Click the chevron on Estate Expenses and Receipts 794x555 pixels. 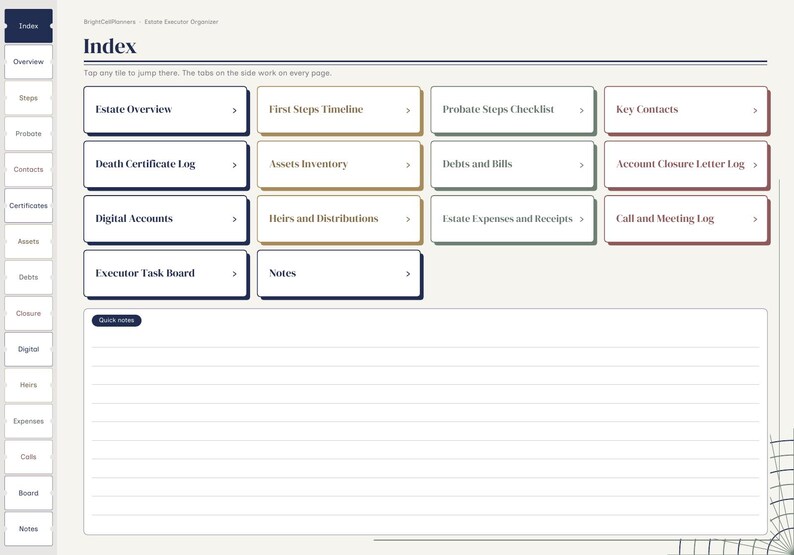point(582,219)
